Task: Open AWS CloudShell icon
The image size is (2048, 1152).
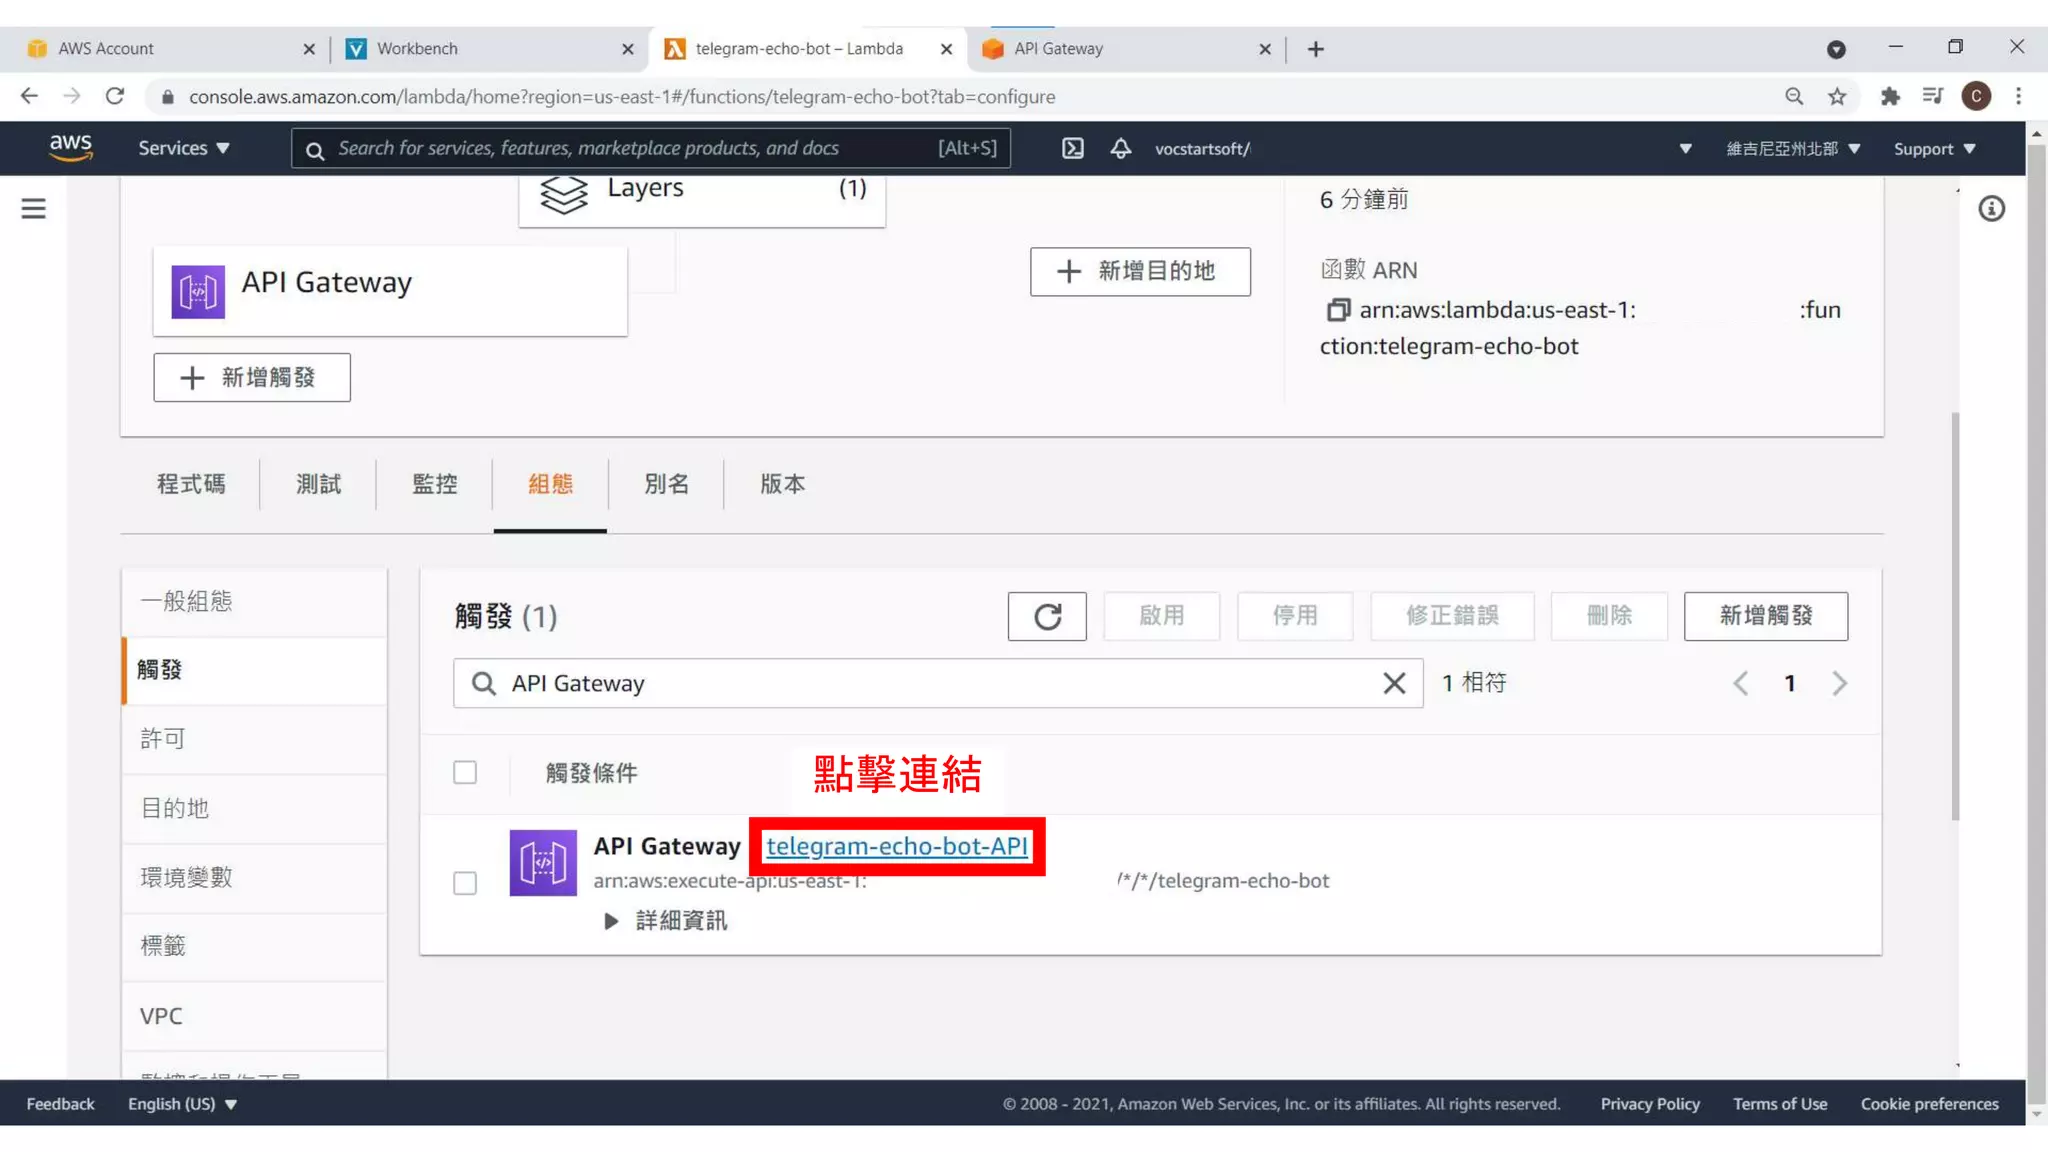Action: pyautogui.click(x=1072, y=149)
